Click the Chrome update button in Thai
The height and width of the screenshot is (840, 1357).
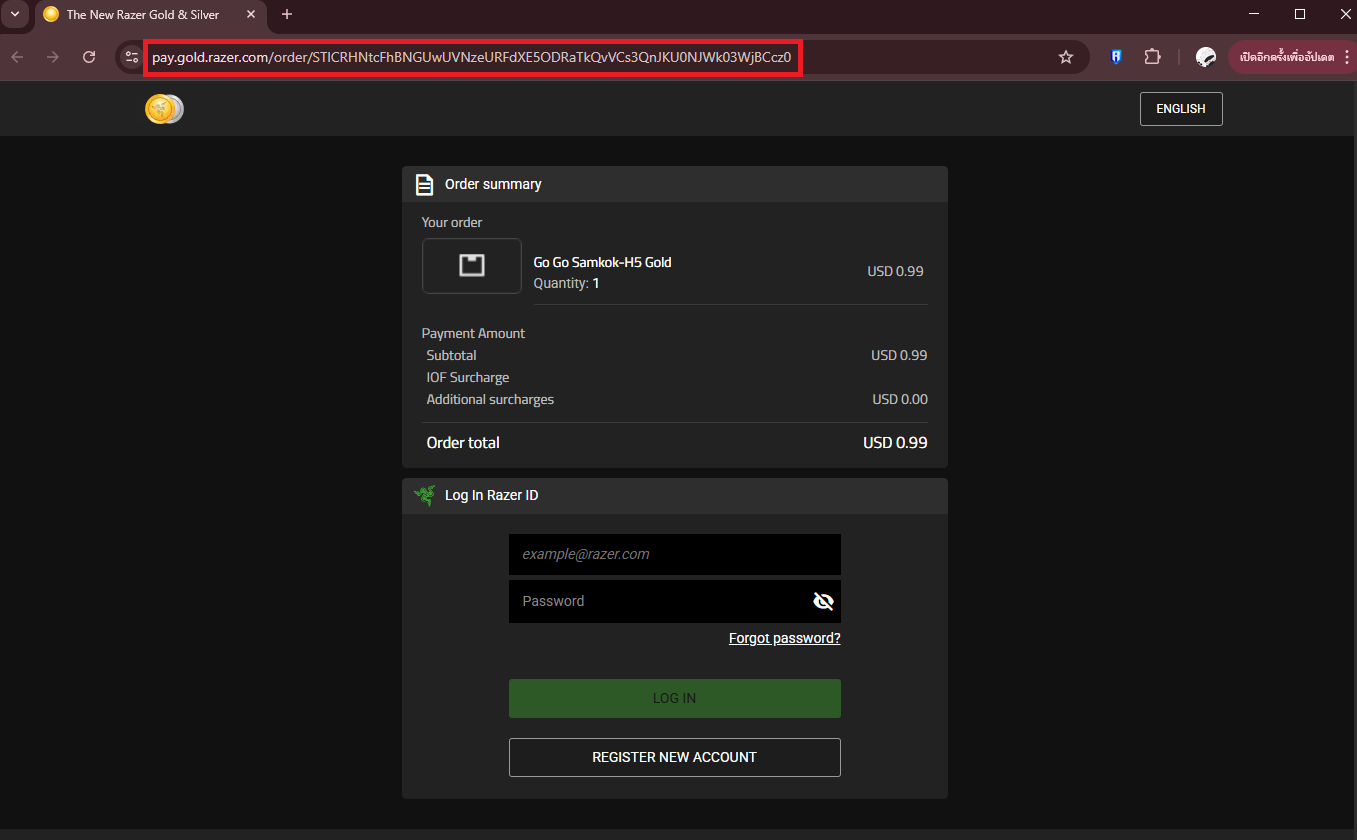[1285, 57]
